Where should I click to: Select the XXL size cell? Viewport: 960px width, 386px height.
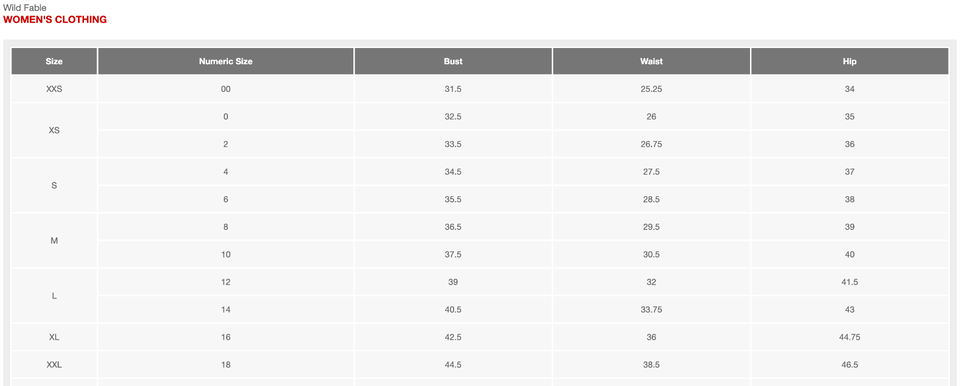pyautogui.click(x=54, y=365)
